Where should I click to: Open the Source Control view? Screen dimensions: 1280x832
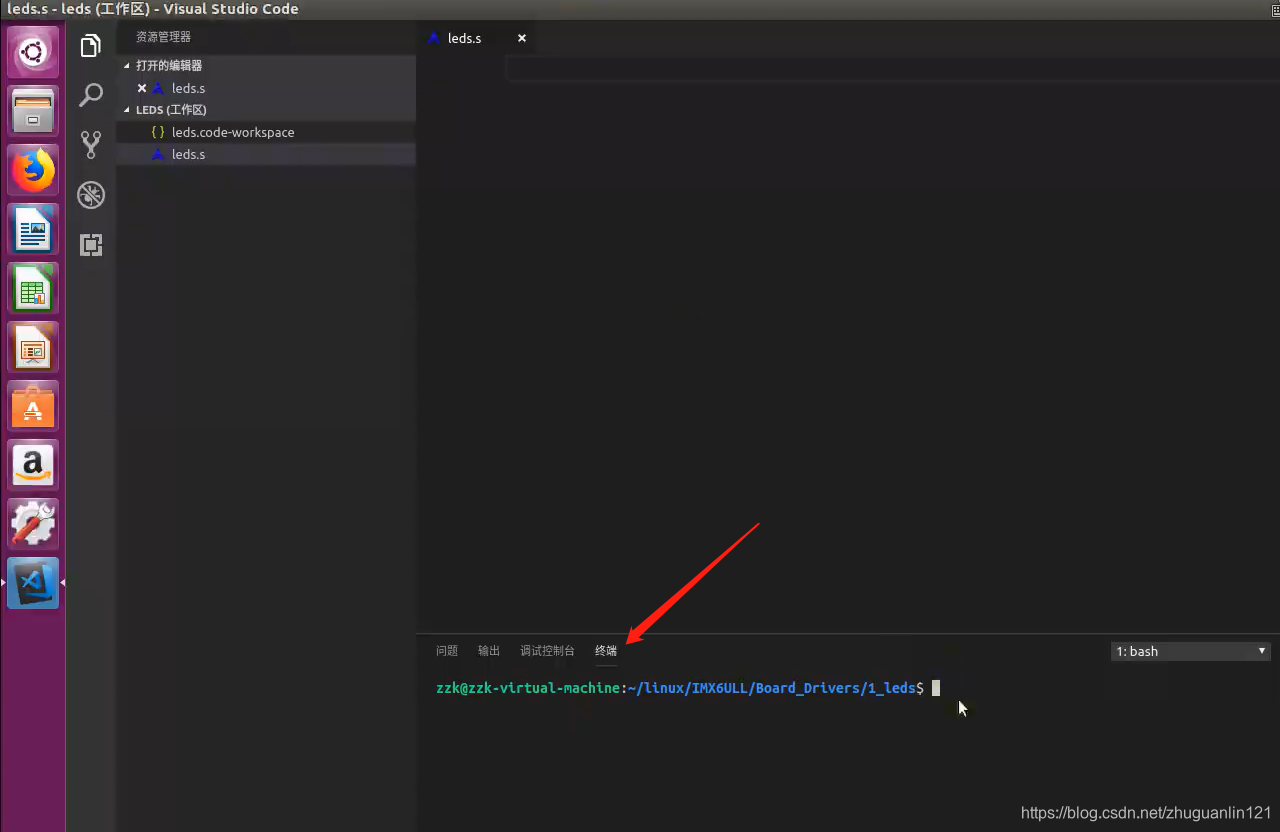click(x=91, y=145)
